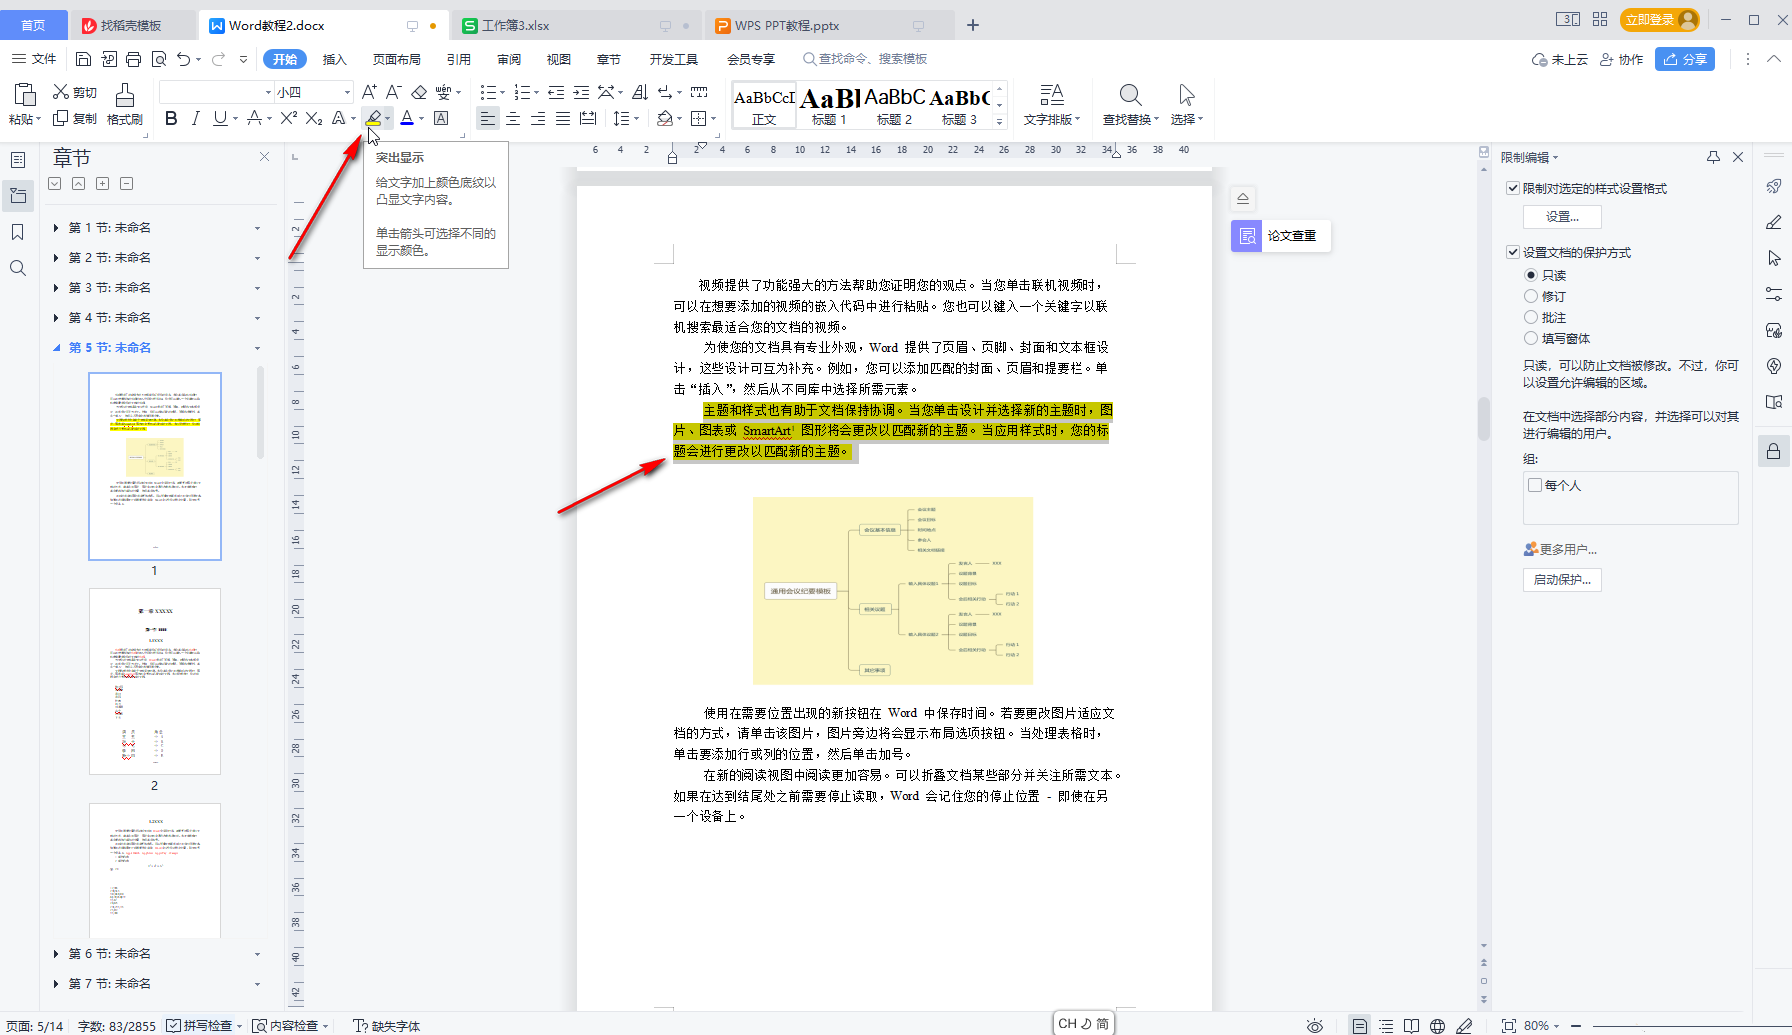The height and width of the screenshot is (1035, 1792).
Task: Click the Search magnifier icon in left sidebar
Action: point(18,268)
